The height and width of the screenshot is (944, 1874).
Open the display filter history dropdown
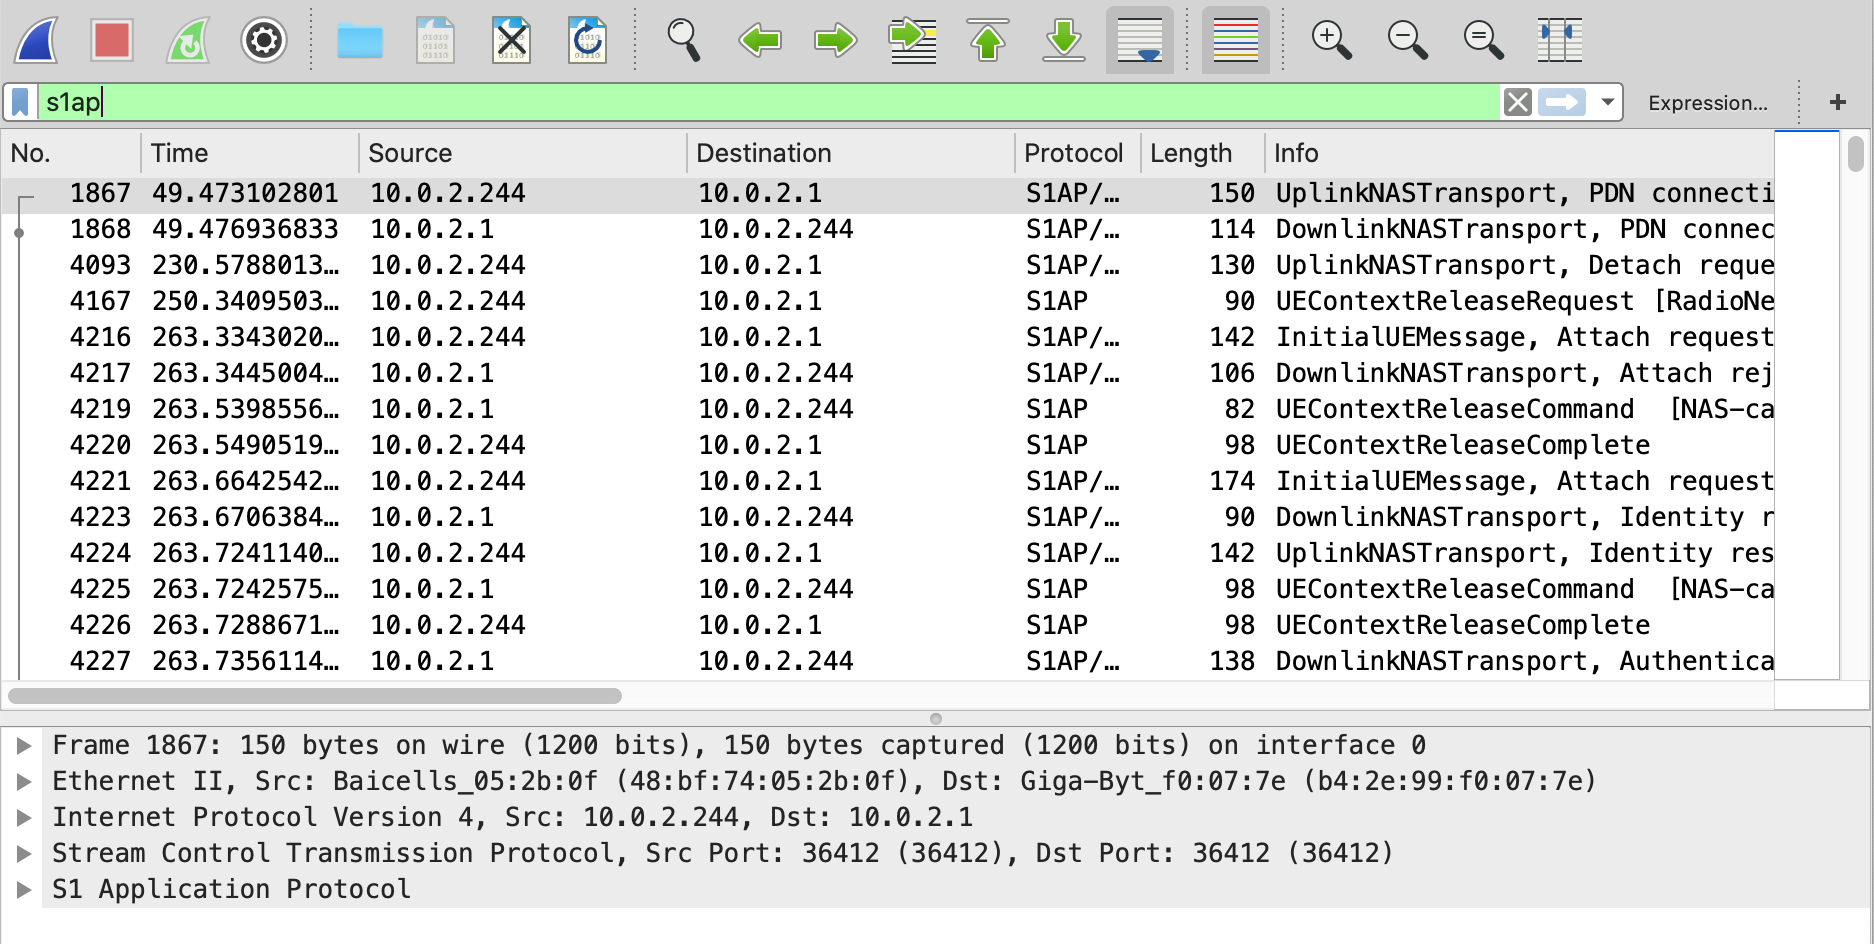1606,101
